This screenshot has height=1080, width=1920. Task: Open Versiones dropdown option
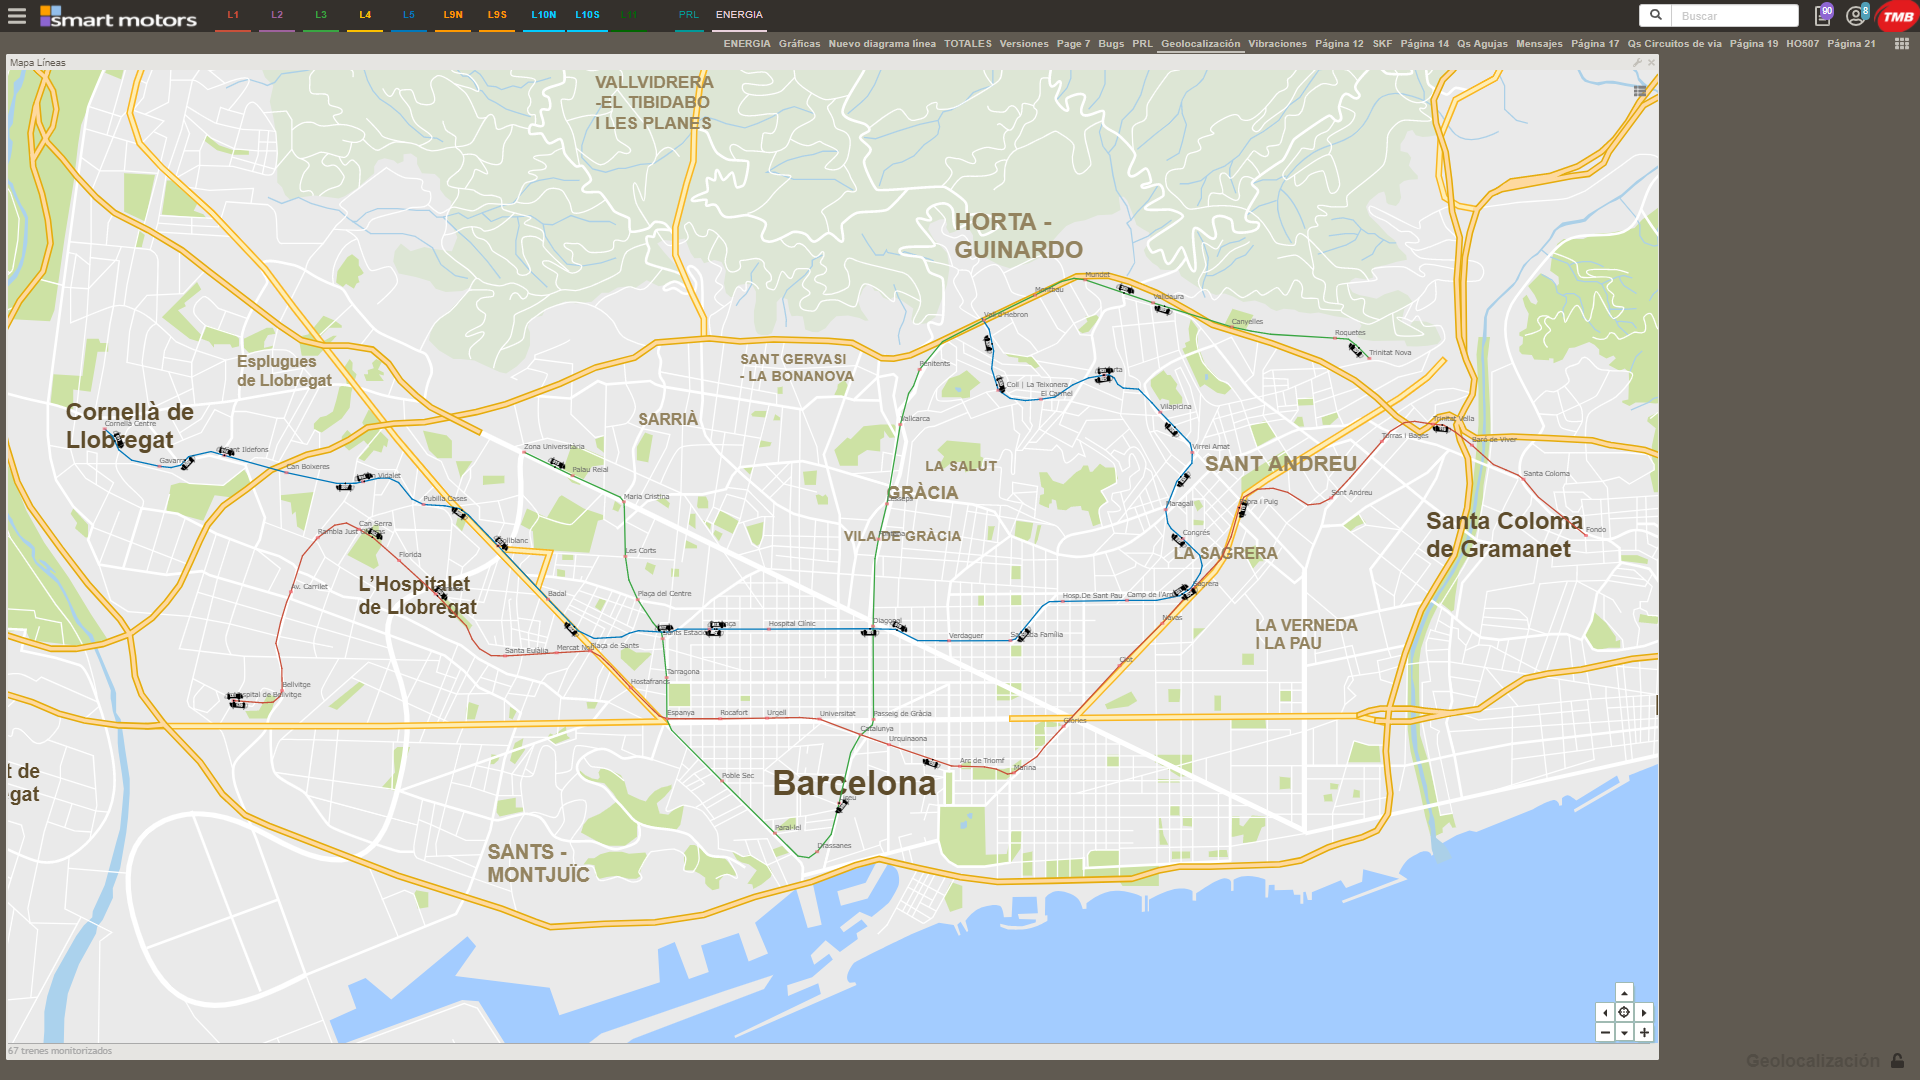coord(1023,44)
